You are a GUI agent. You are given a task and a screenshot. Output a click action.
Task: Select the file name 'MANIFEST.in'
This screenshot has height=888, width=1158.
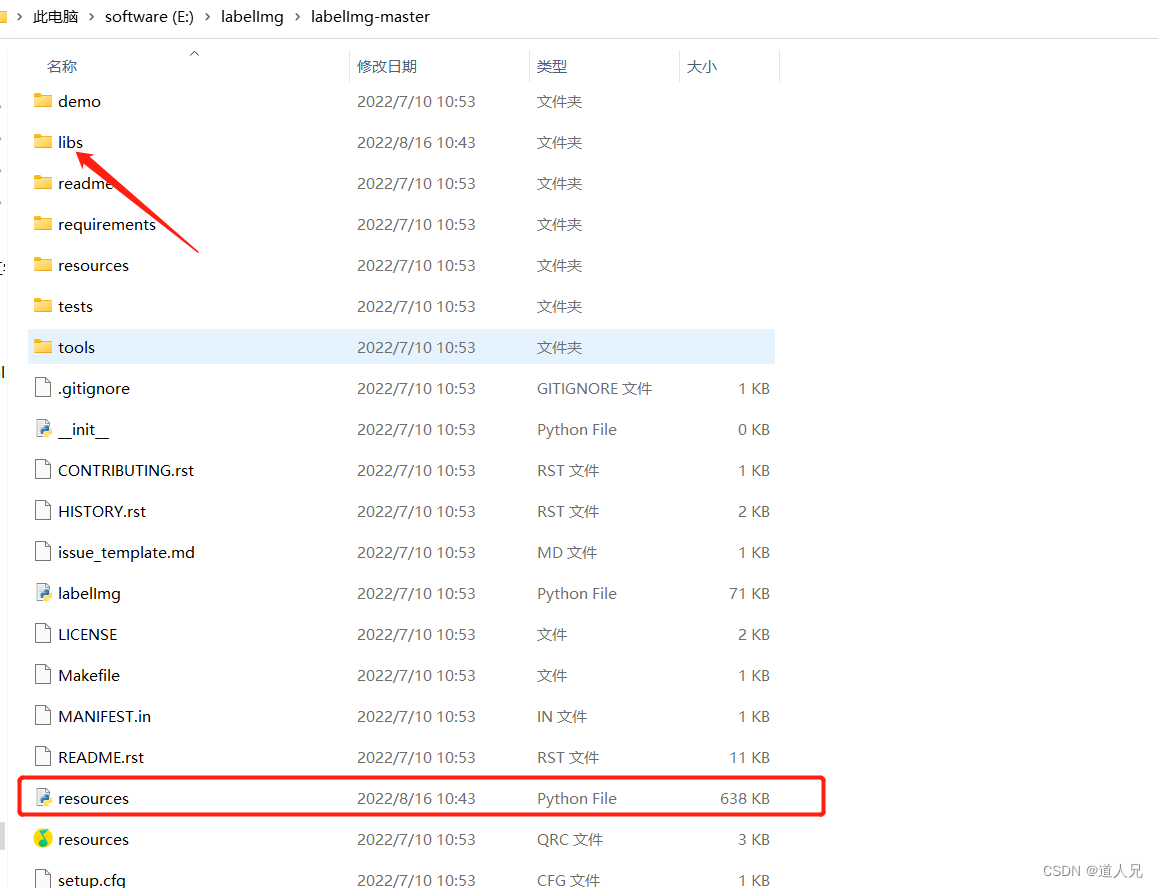click(x=104, y=717)
